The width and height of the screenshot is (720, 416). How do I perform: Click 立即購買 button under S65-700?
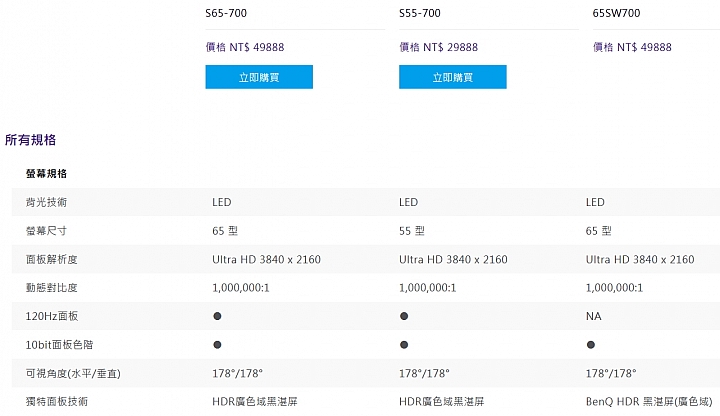point(259,77)
